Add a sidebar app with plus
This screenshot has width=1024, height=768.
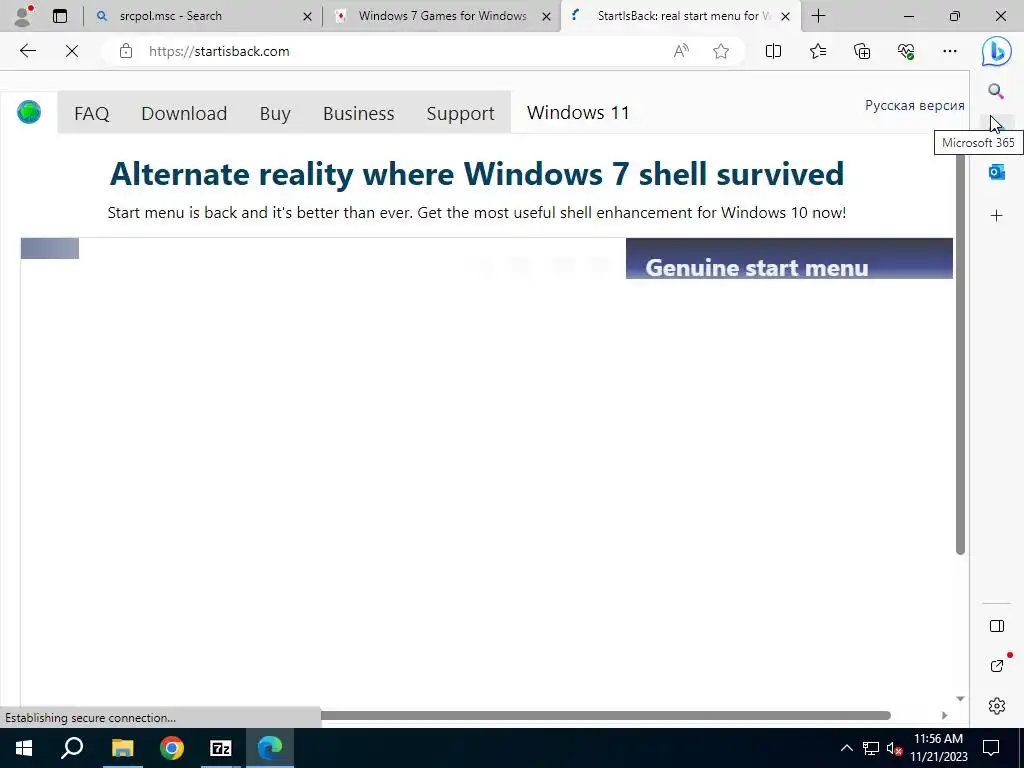pos(997,216)
